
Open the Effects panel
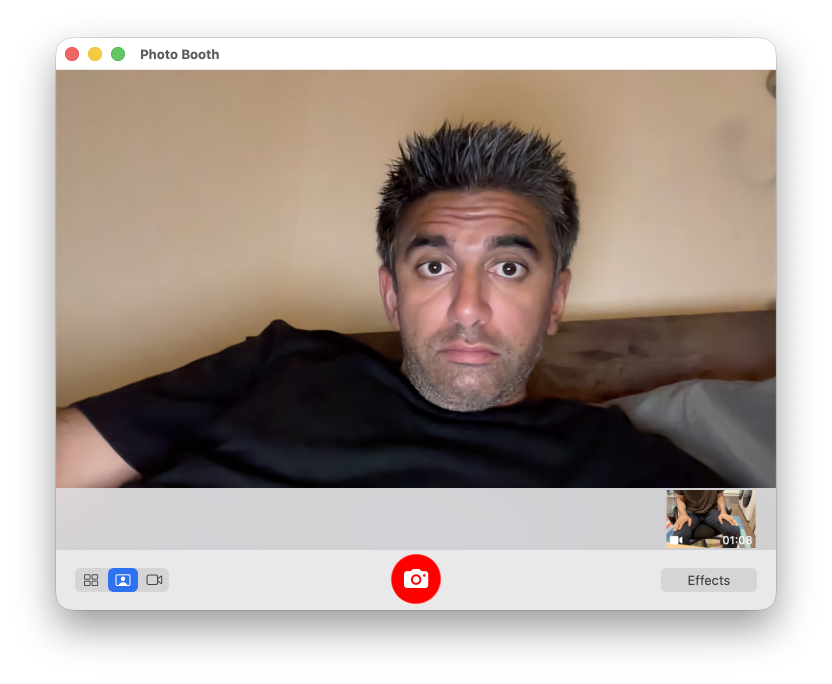click(708, 581)
